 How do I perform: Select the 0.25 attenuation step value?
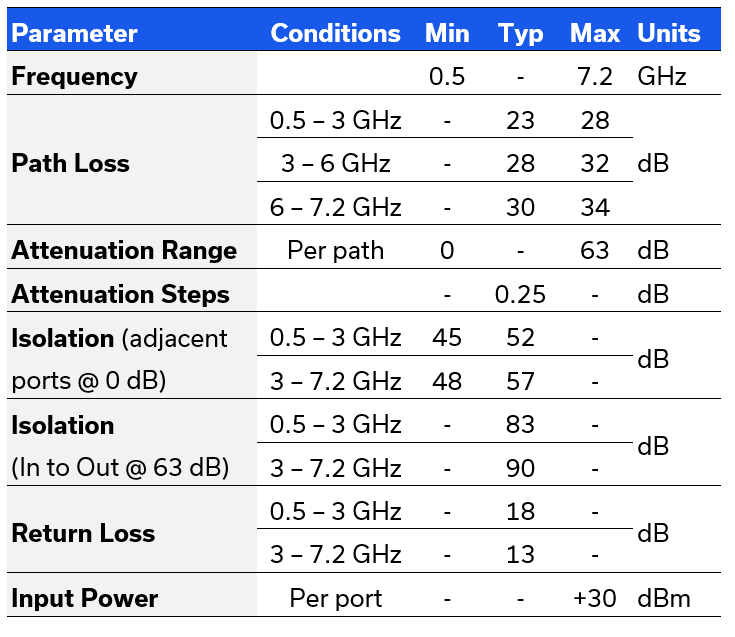[521, 294]
